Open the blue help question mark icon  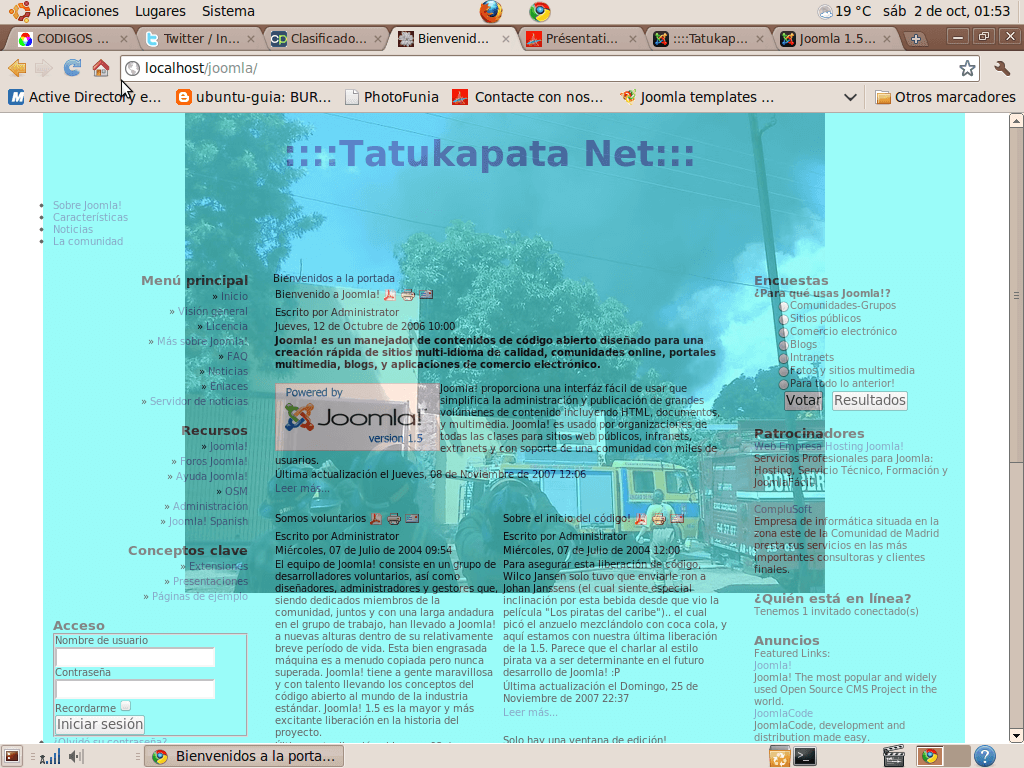click(985, 756)
